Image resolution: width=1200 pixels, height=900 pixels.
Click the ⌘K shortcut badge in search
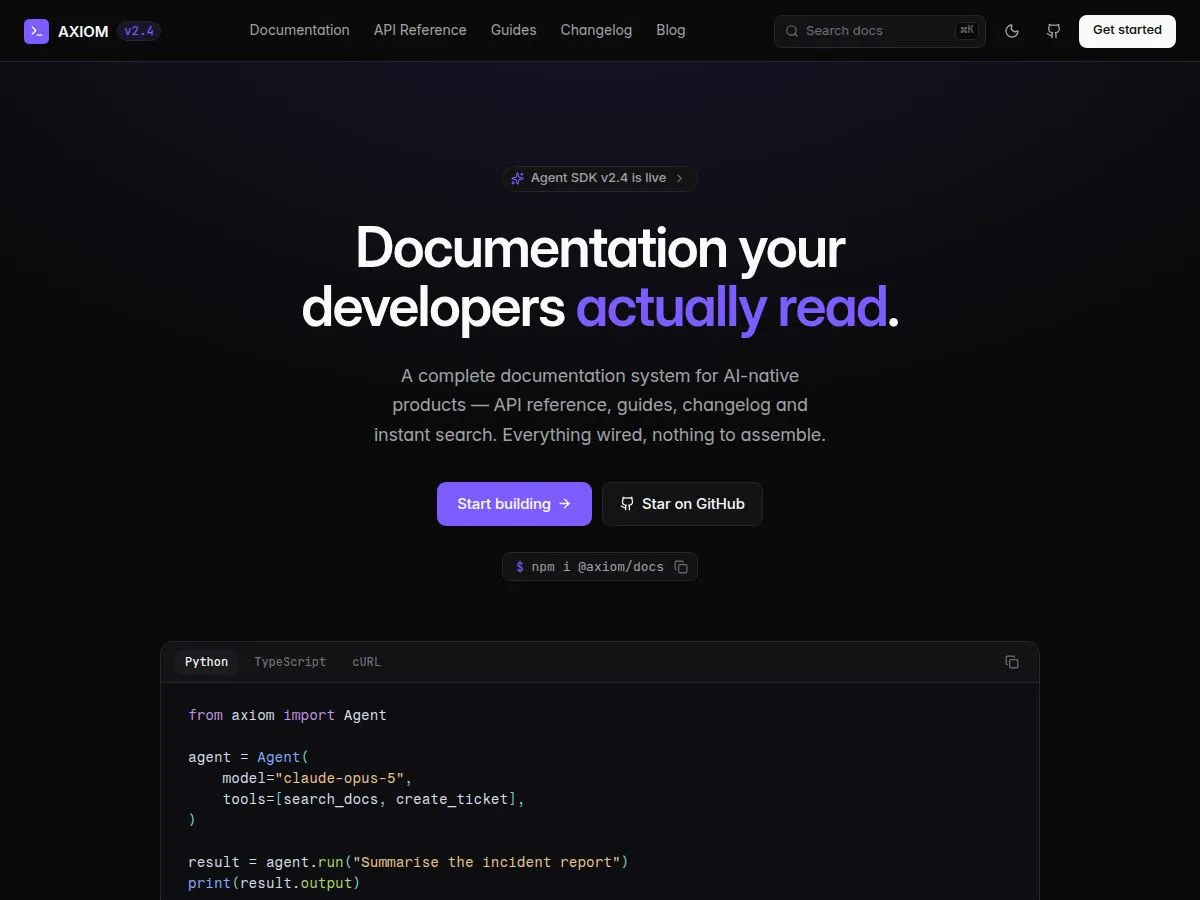(966, 31)
